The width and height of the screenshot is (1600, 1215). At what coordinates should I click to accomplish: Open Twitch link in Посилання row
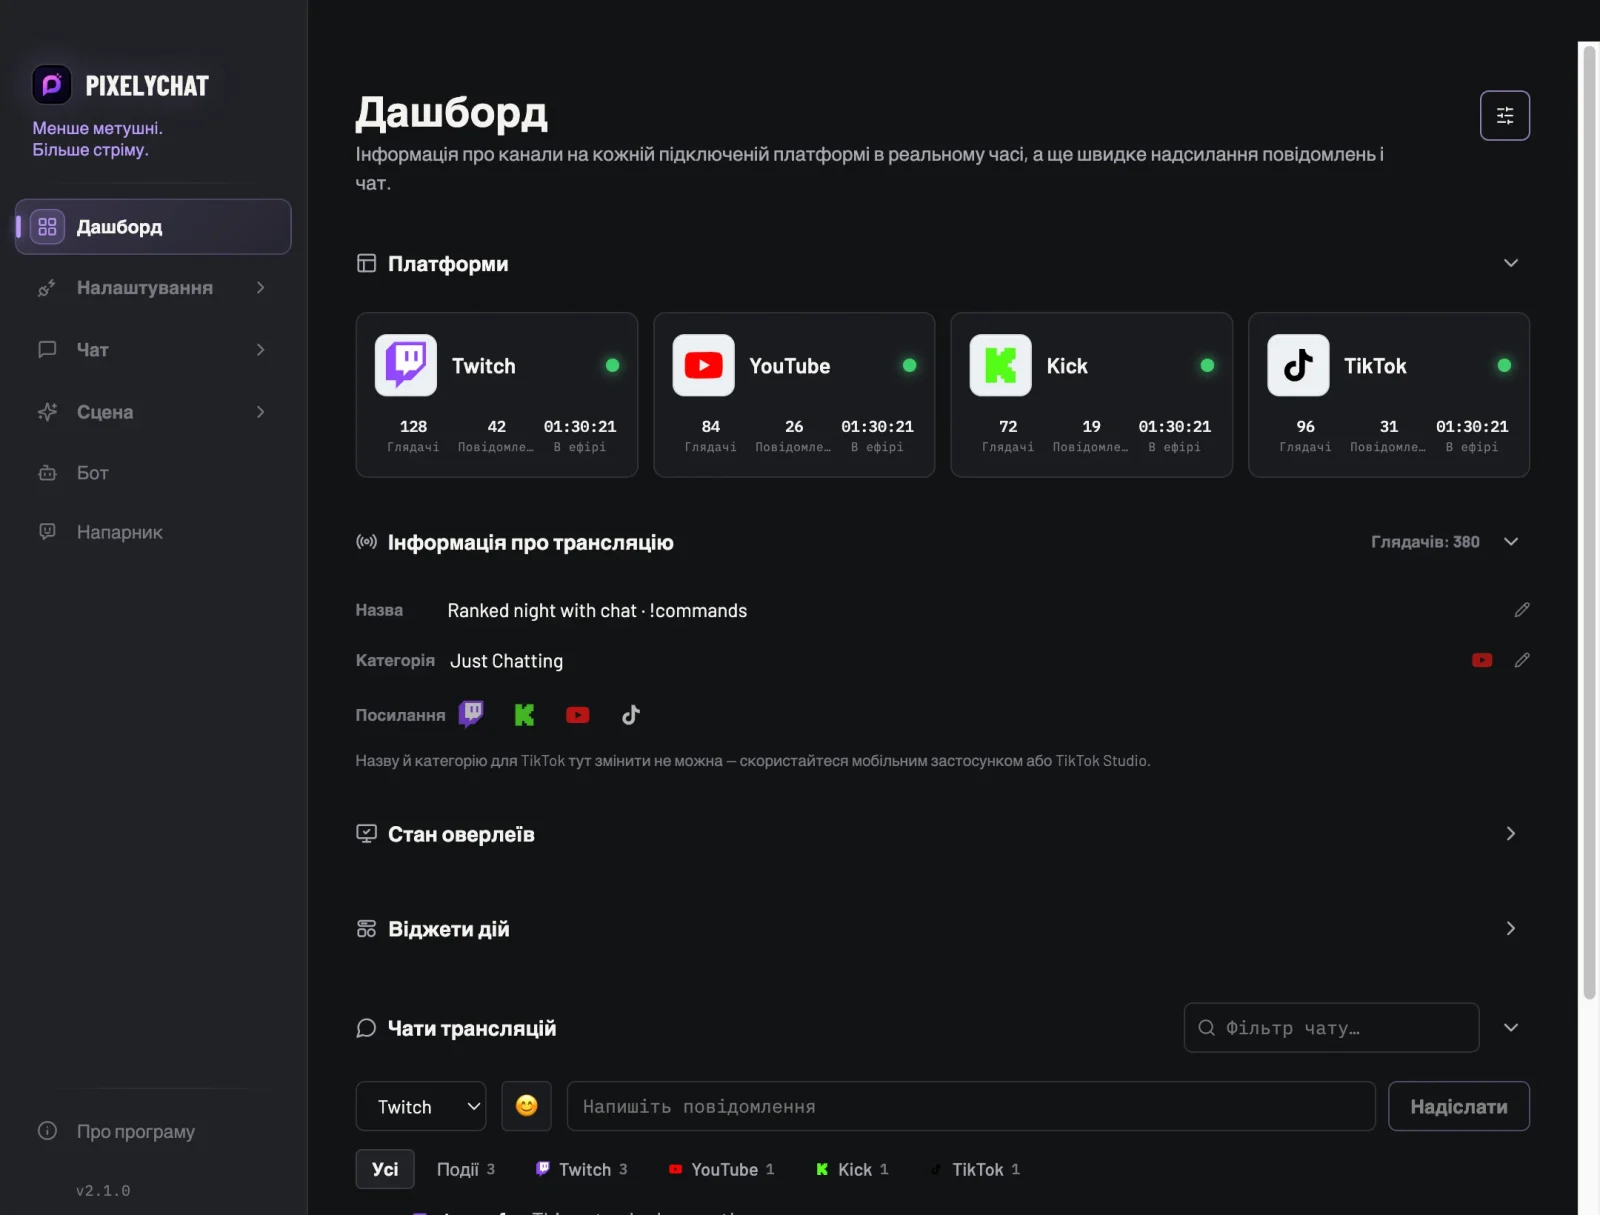click(x=471, y=714)
